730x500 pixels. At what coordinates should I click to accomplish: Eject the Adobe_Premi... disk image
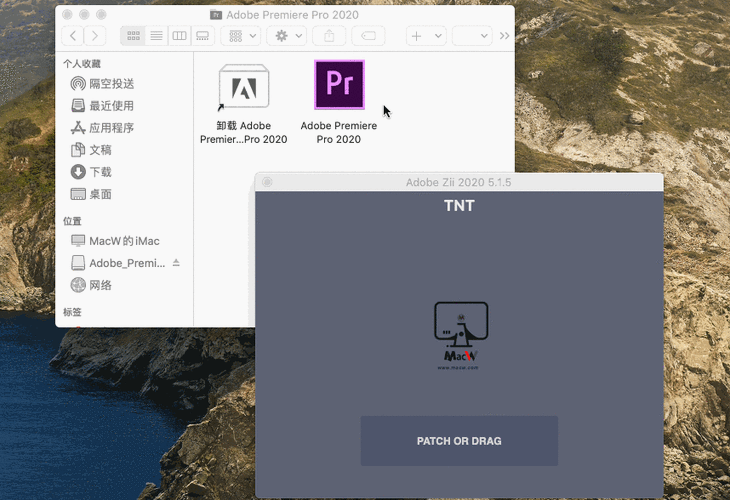pyautogui.click(x=176, y=263)
